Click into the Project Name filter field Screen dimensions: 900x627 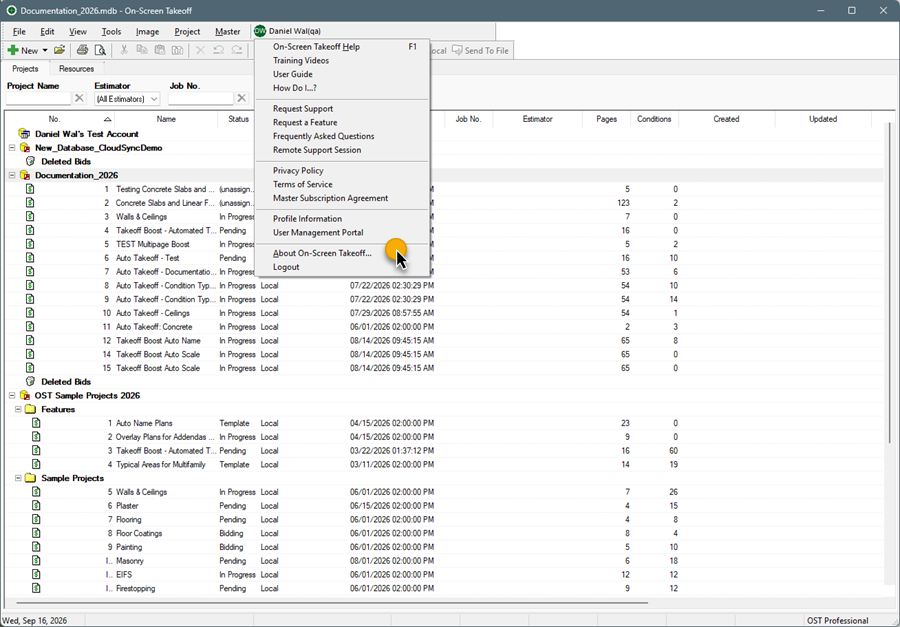38,99
